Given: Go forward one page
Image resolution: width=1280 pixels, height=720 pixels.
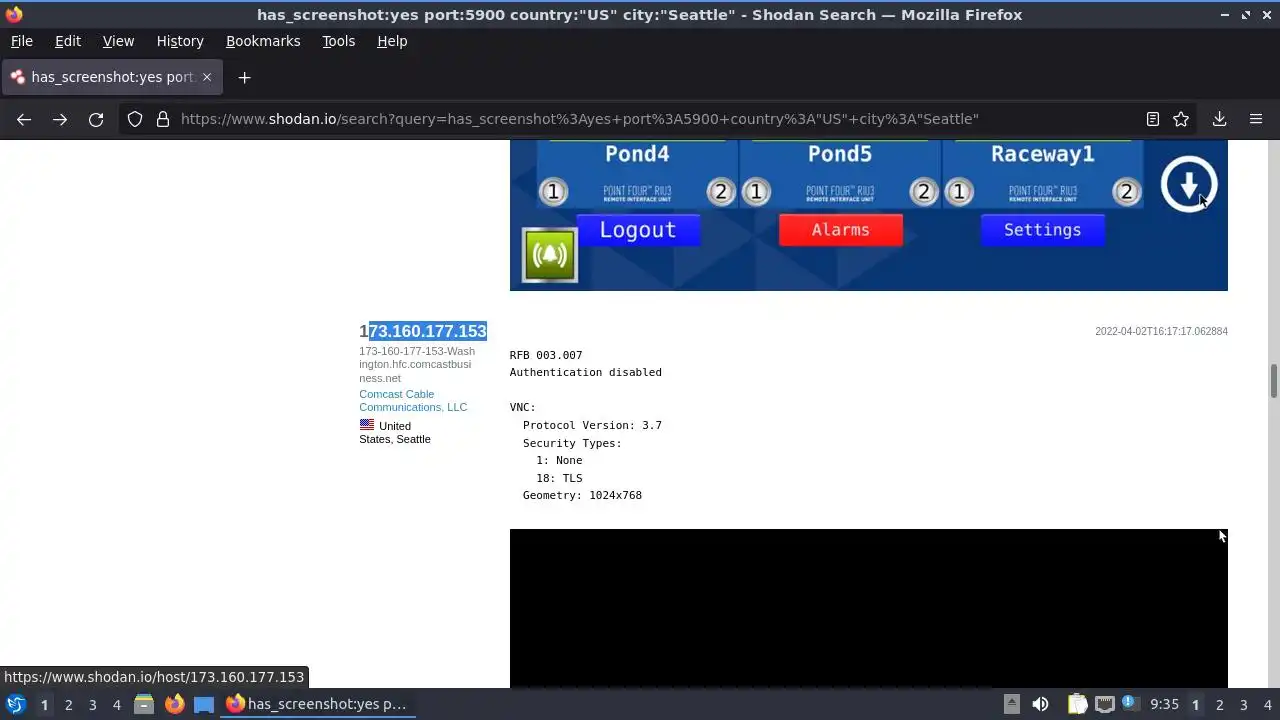Looking at the screenshot, I should 60,119.
